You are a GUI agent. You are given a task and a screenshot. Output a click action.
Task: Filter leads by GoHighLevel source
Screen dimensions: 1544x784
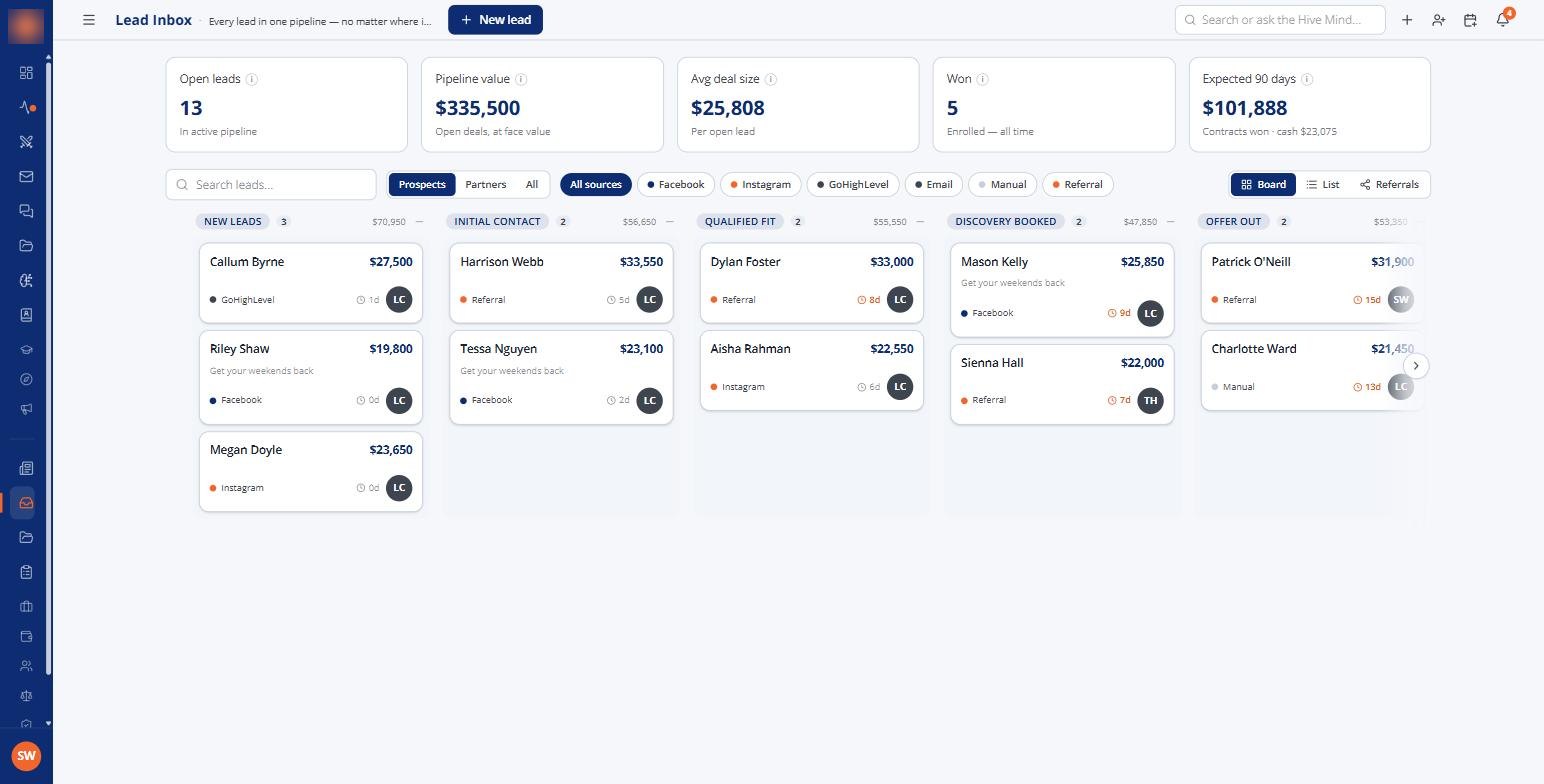tap(853, 185)
